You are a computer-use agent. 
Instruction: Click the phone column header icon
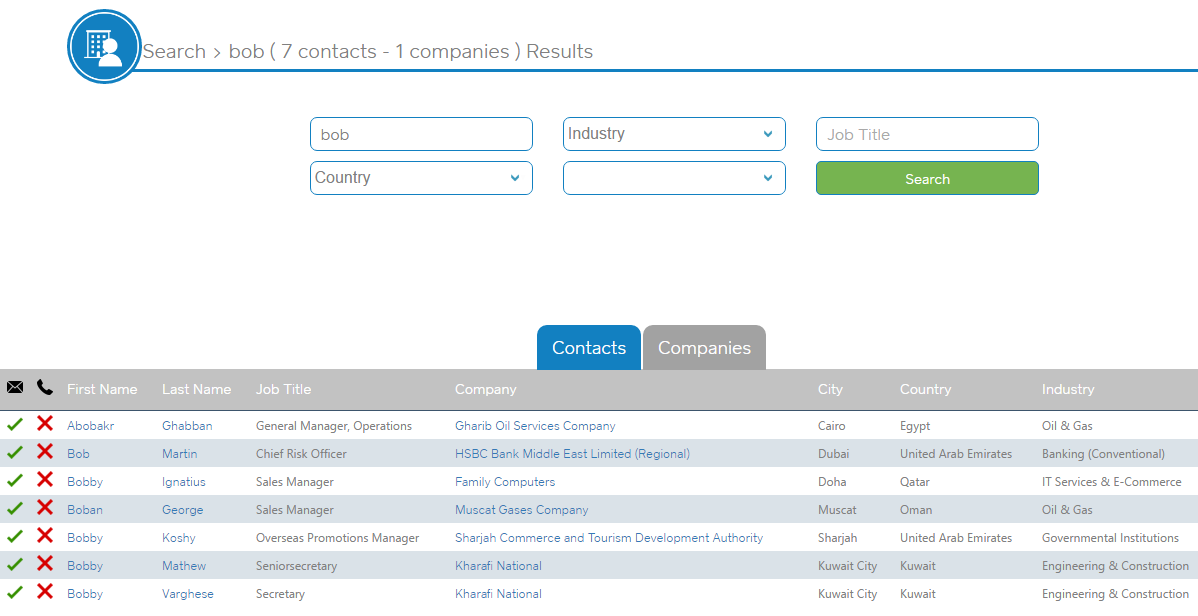click(44, 387)
